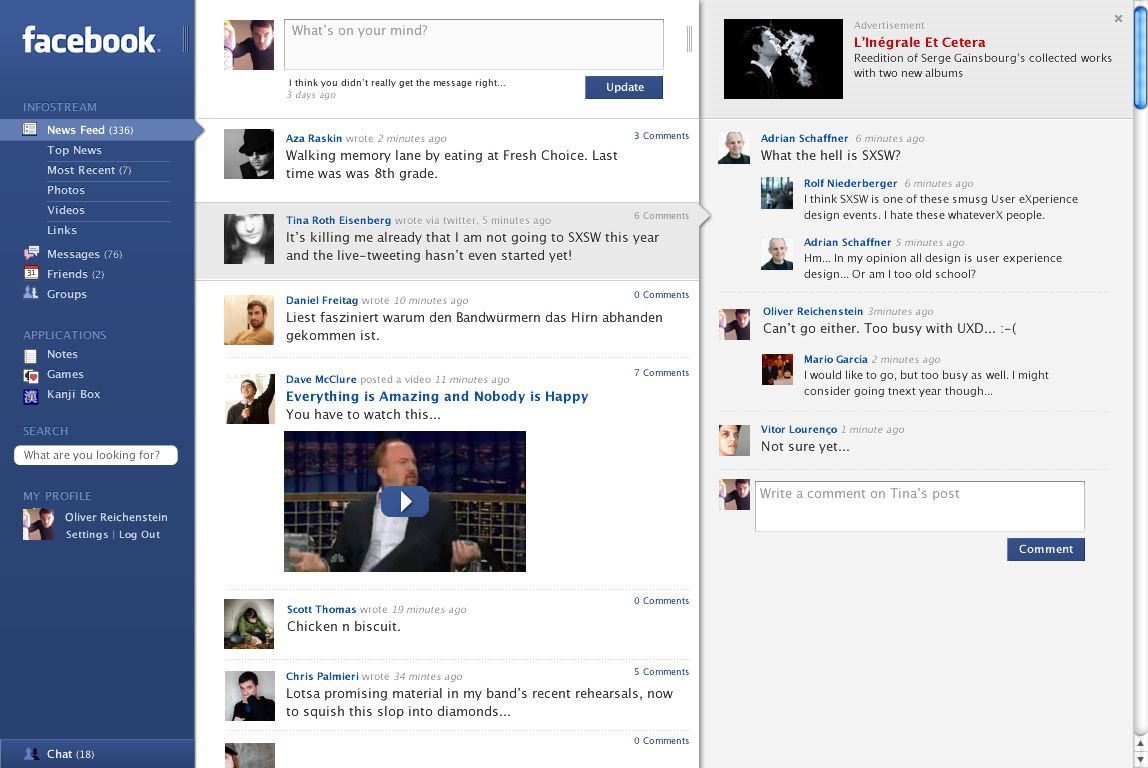Click the grip handle beside status box
The image size is (1148, 768).
tap(689, 39)
